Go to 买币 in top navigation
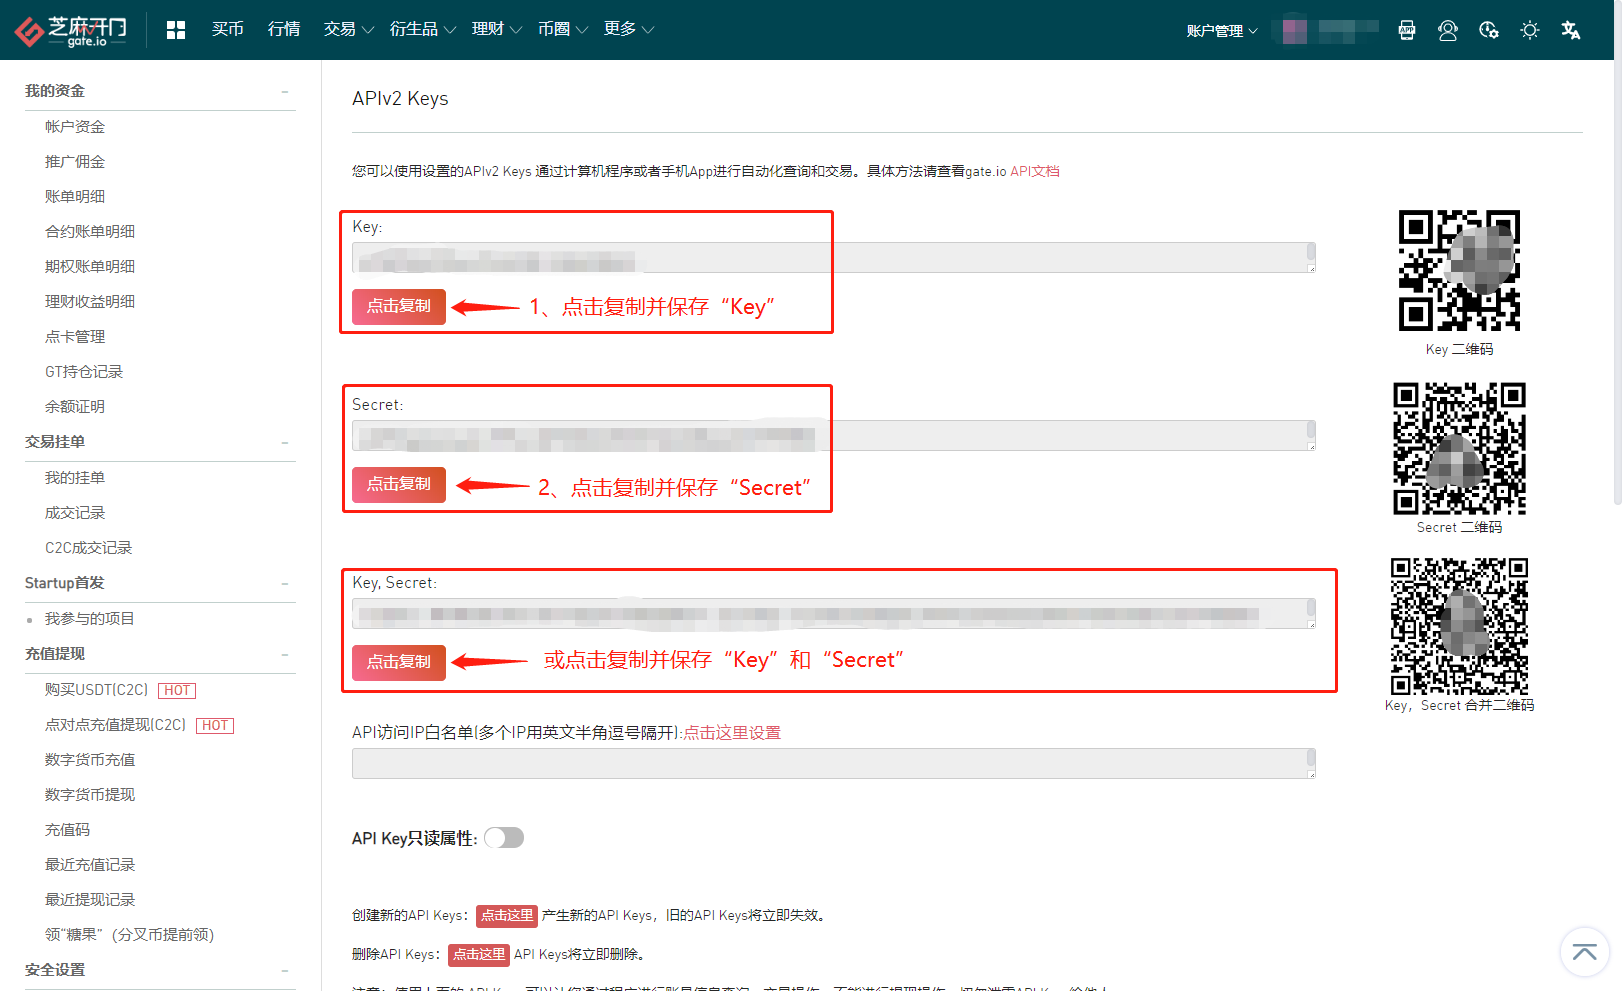The height and width of the screenshot is (991, 1622). (228, 29)
